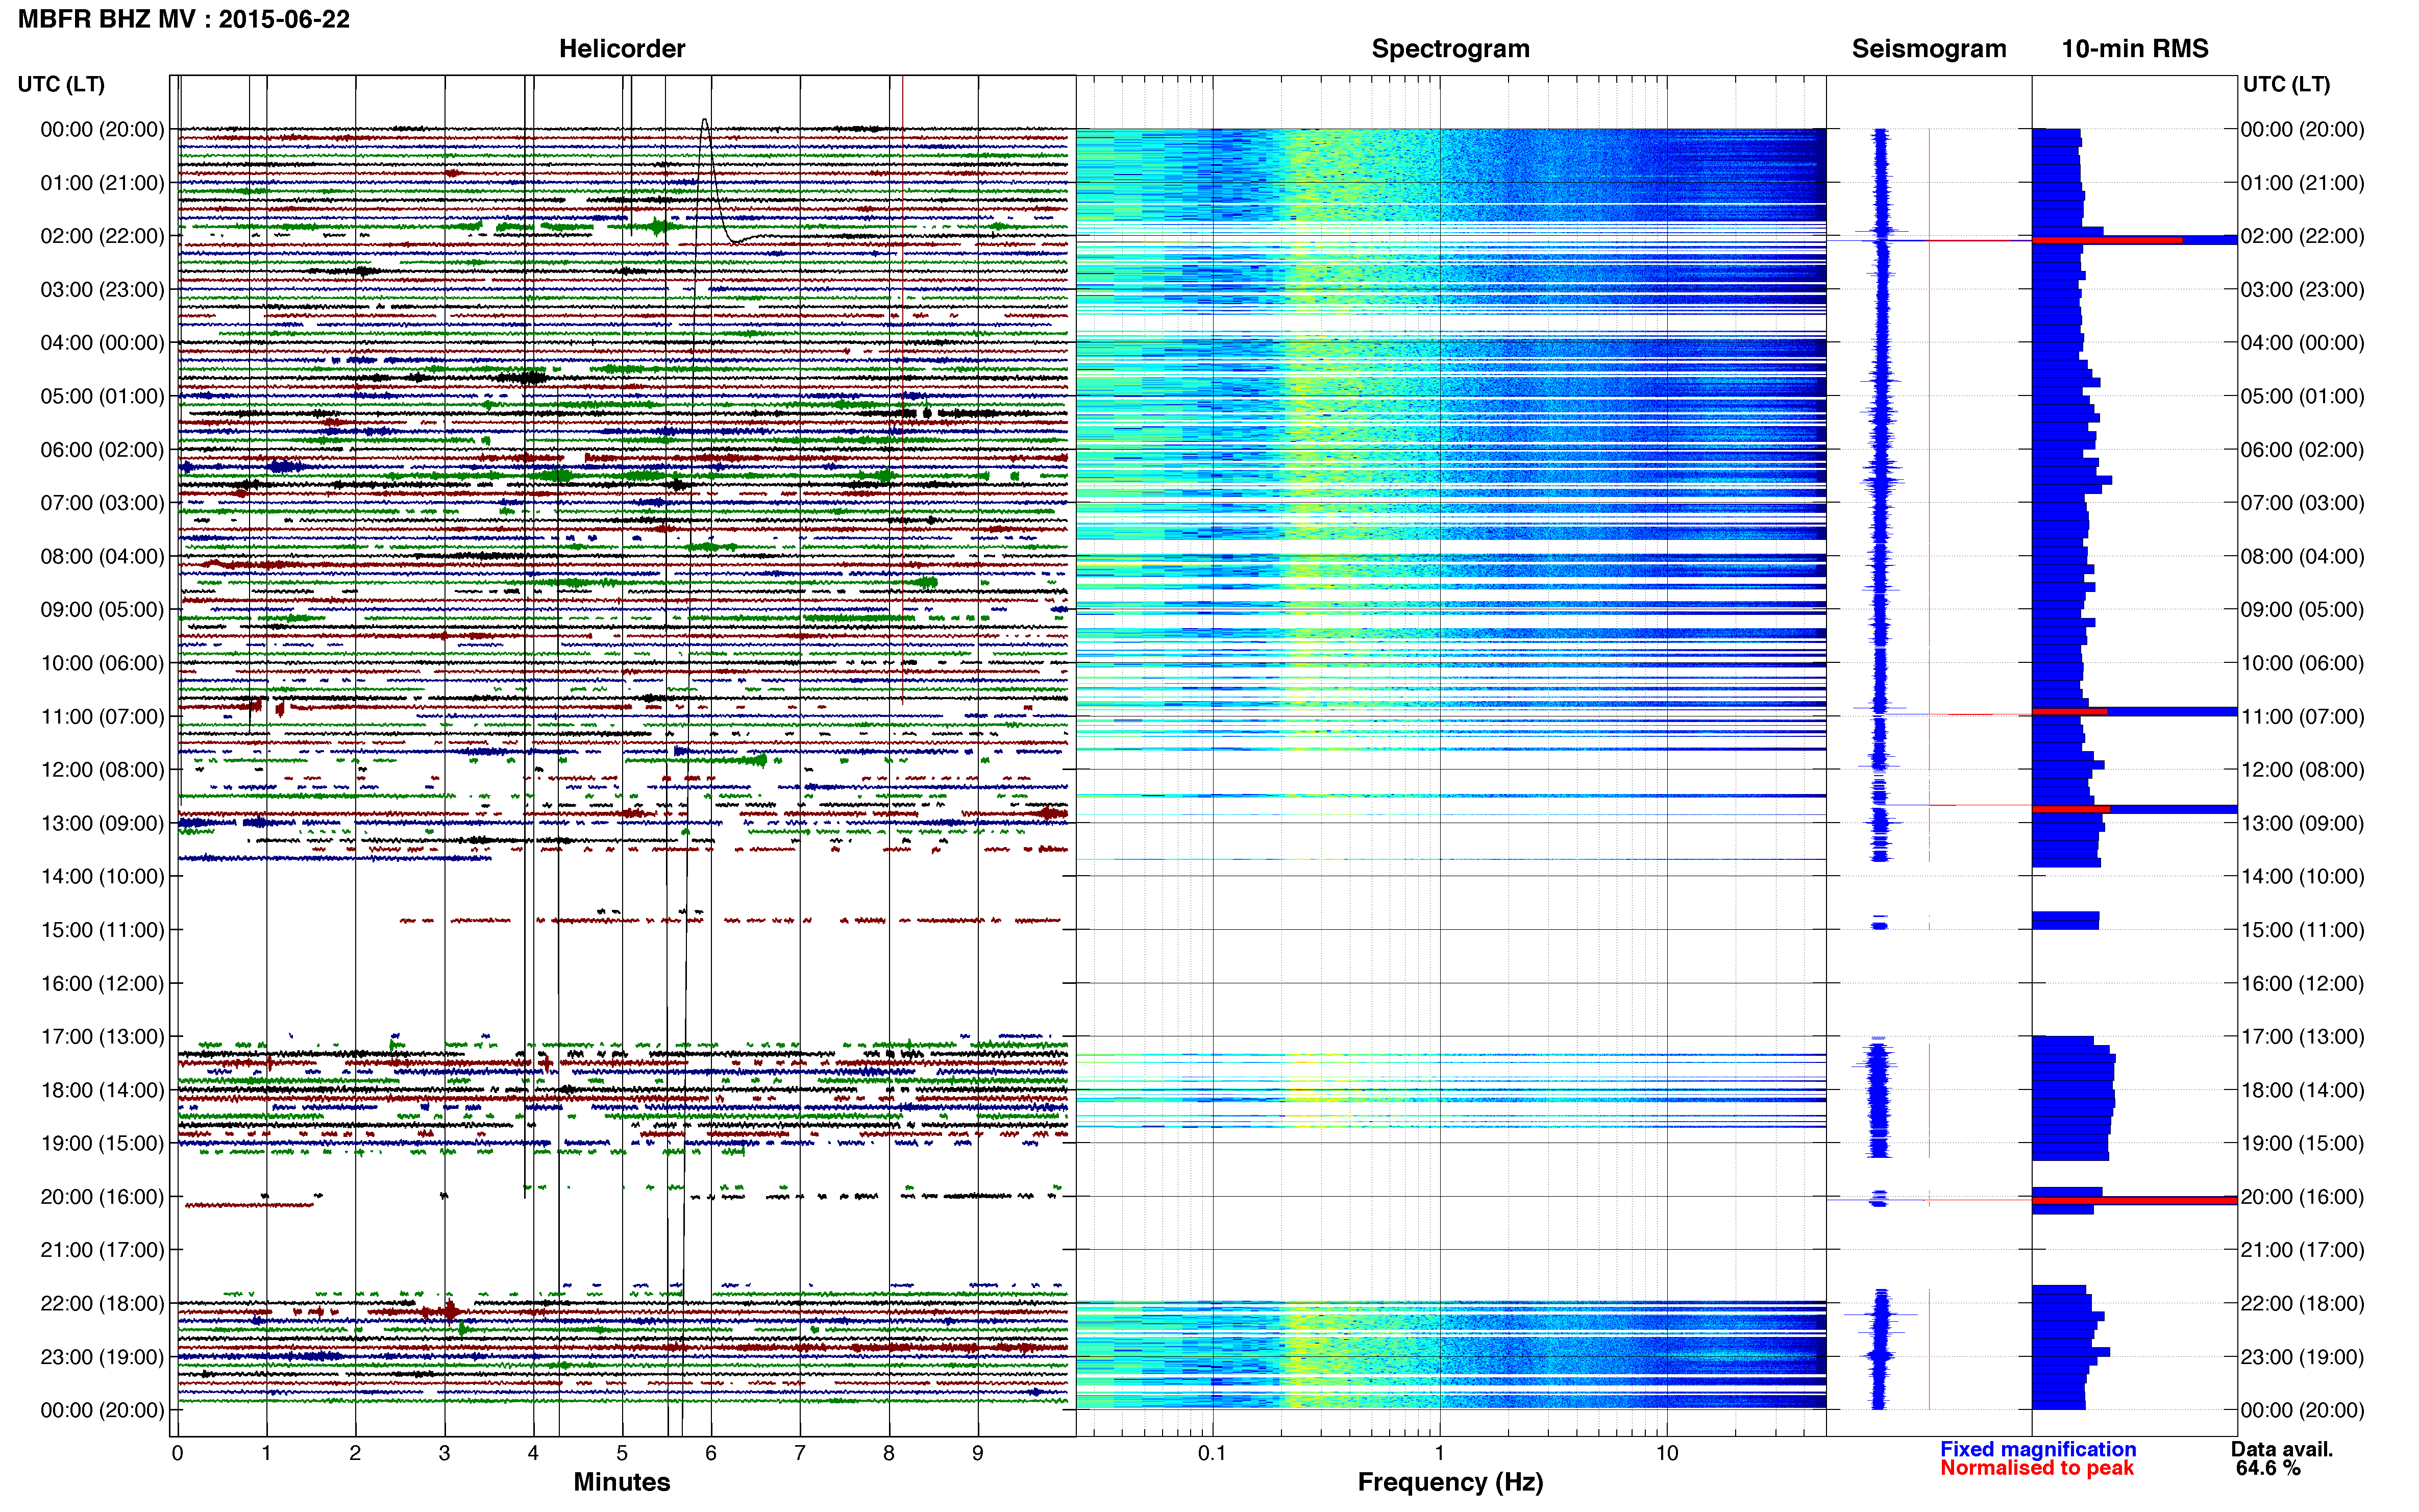Screen dimensions: 2419x1512
Task: Click the red RMS peak bar near 20:00
Action: pyautogui.click(x=2134, y=1200)
